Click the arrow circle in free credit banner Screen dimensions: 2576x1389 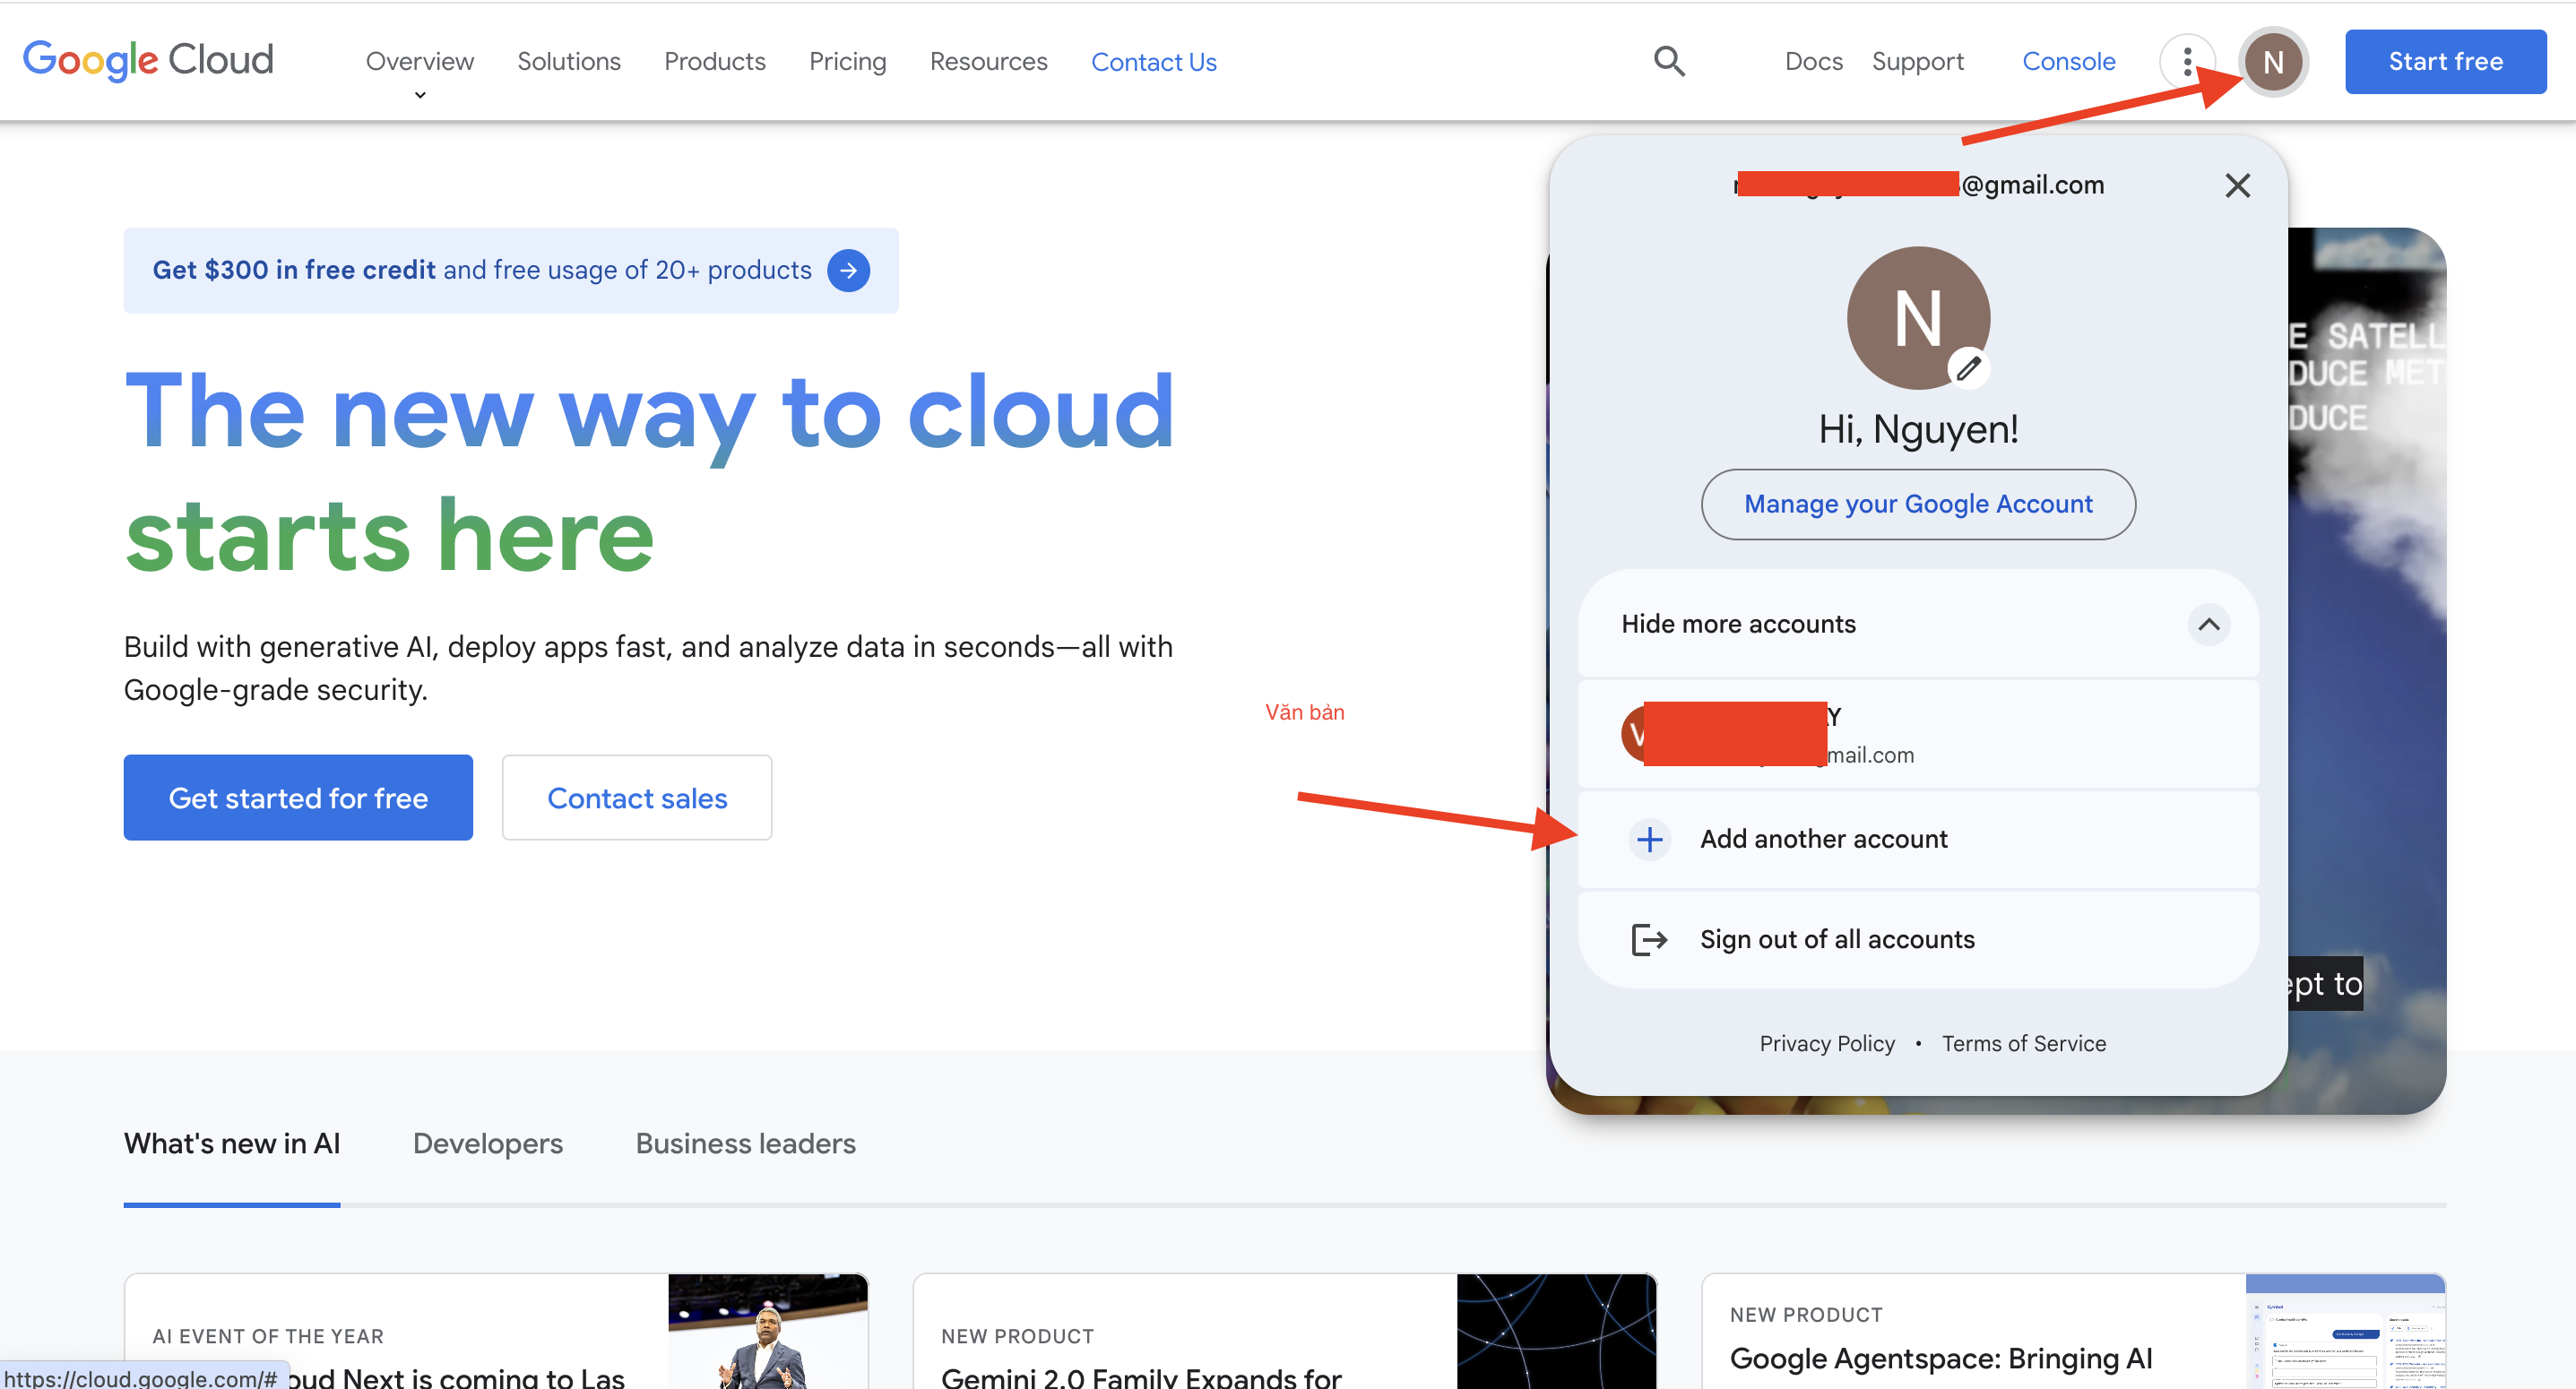848,271
